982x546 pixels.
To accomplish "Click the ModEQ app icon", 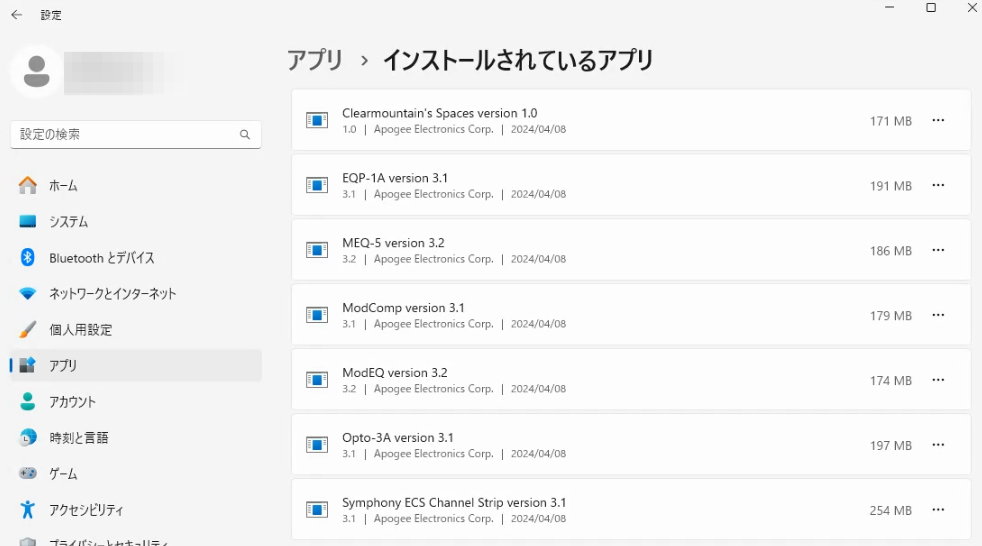I will point(317,380).
